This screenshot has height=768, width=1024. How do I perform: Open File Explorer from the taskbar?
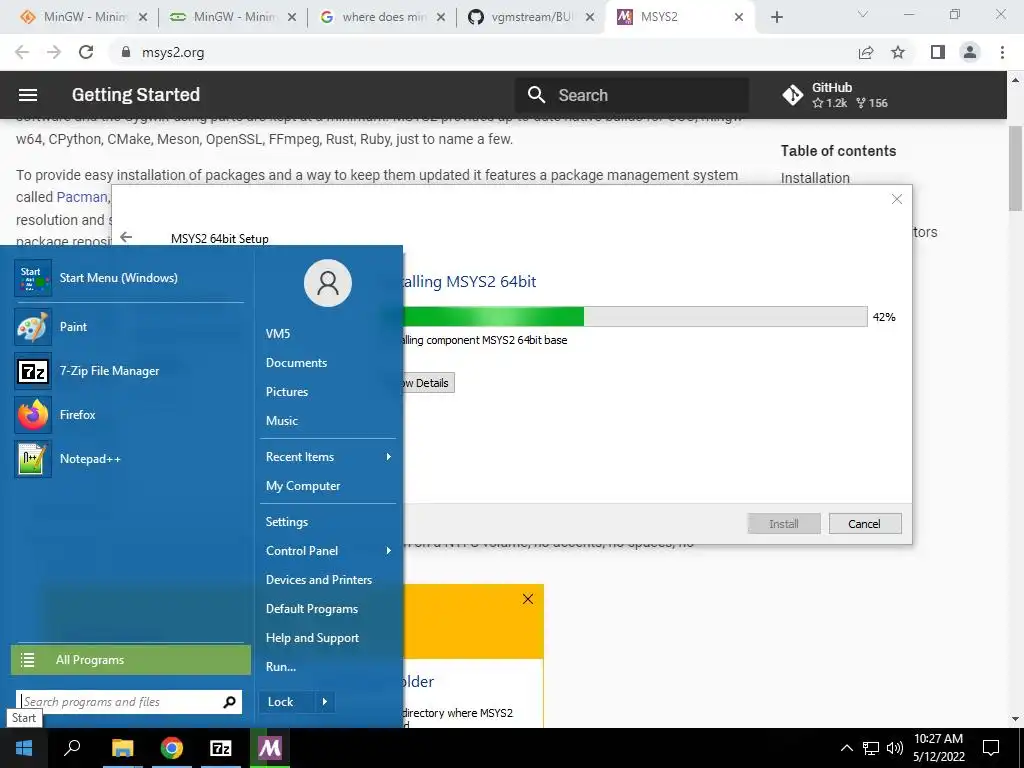[122, 748]
